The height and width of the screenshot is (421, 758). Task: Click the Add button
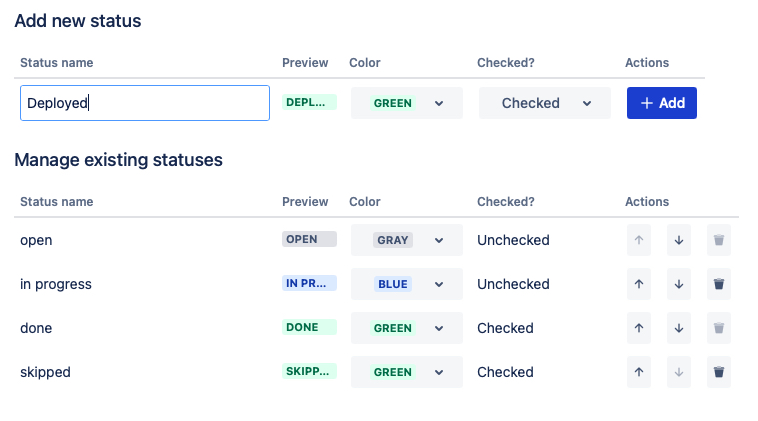click(x=661, y=103)
